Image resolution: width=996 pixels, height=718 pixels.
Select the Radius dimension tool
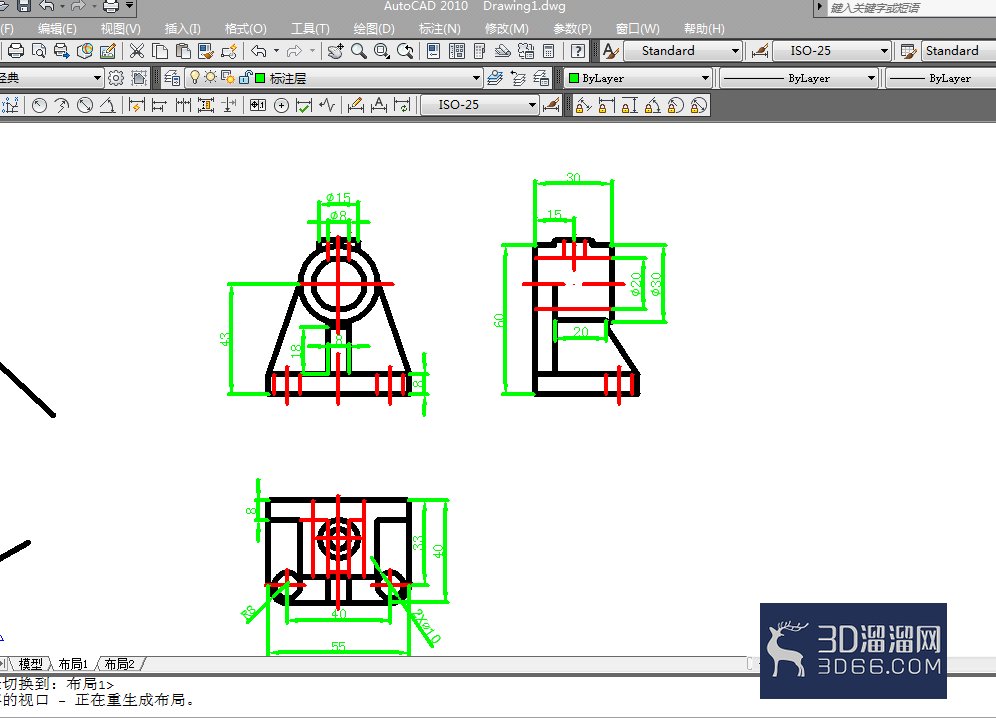point(39,105)
